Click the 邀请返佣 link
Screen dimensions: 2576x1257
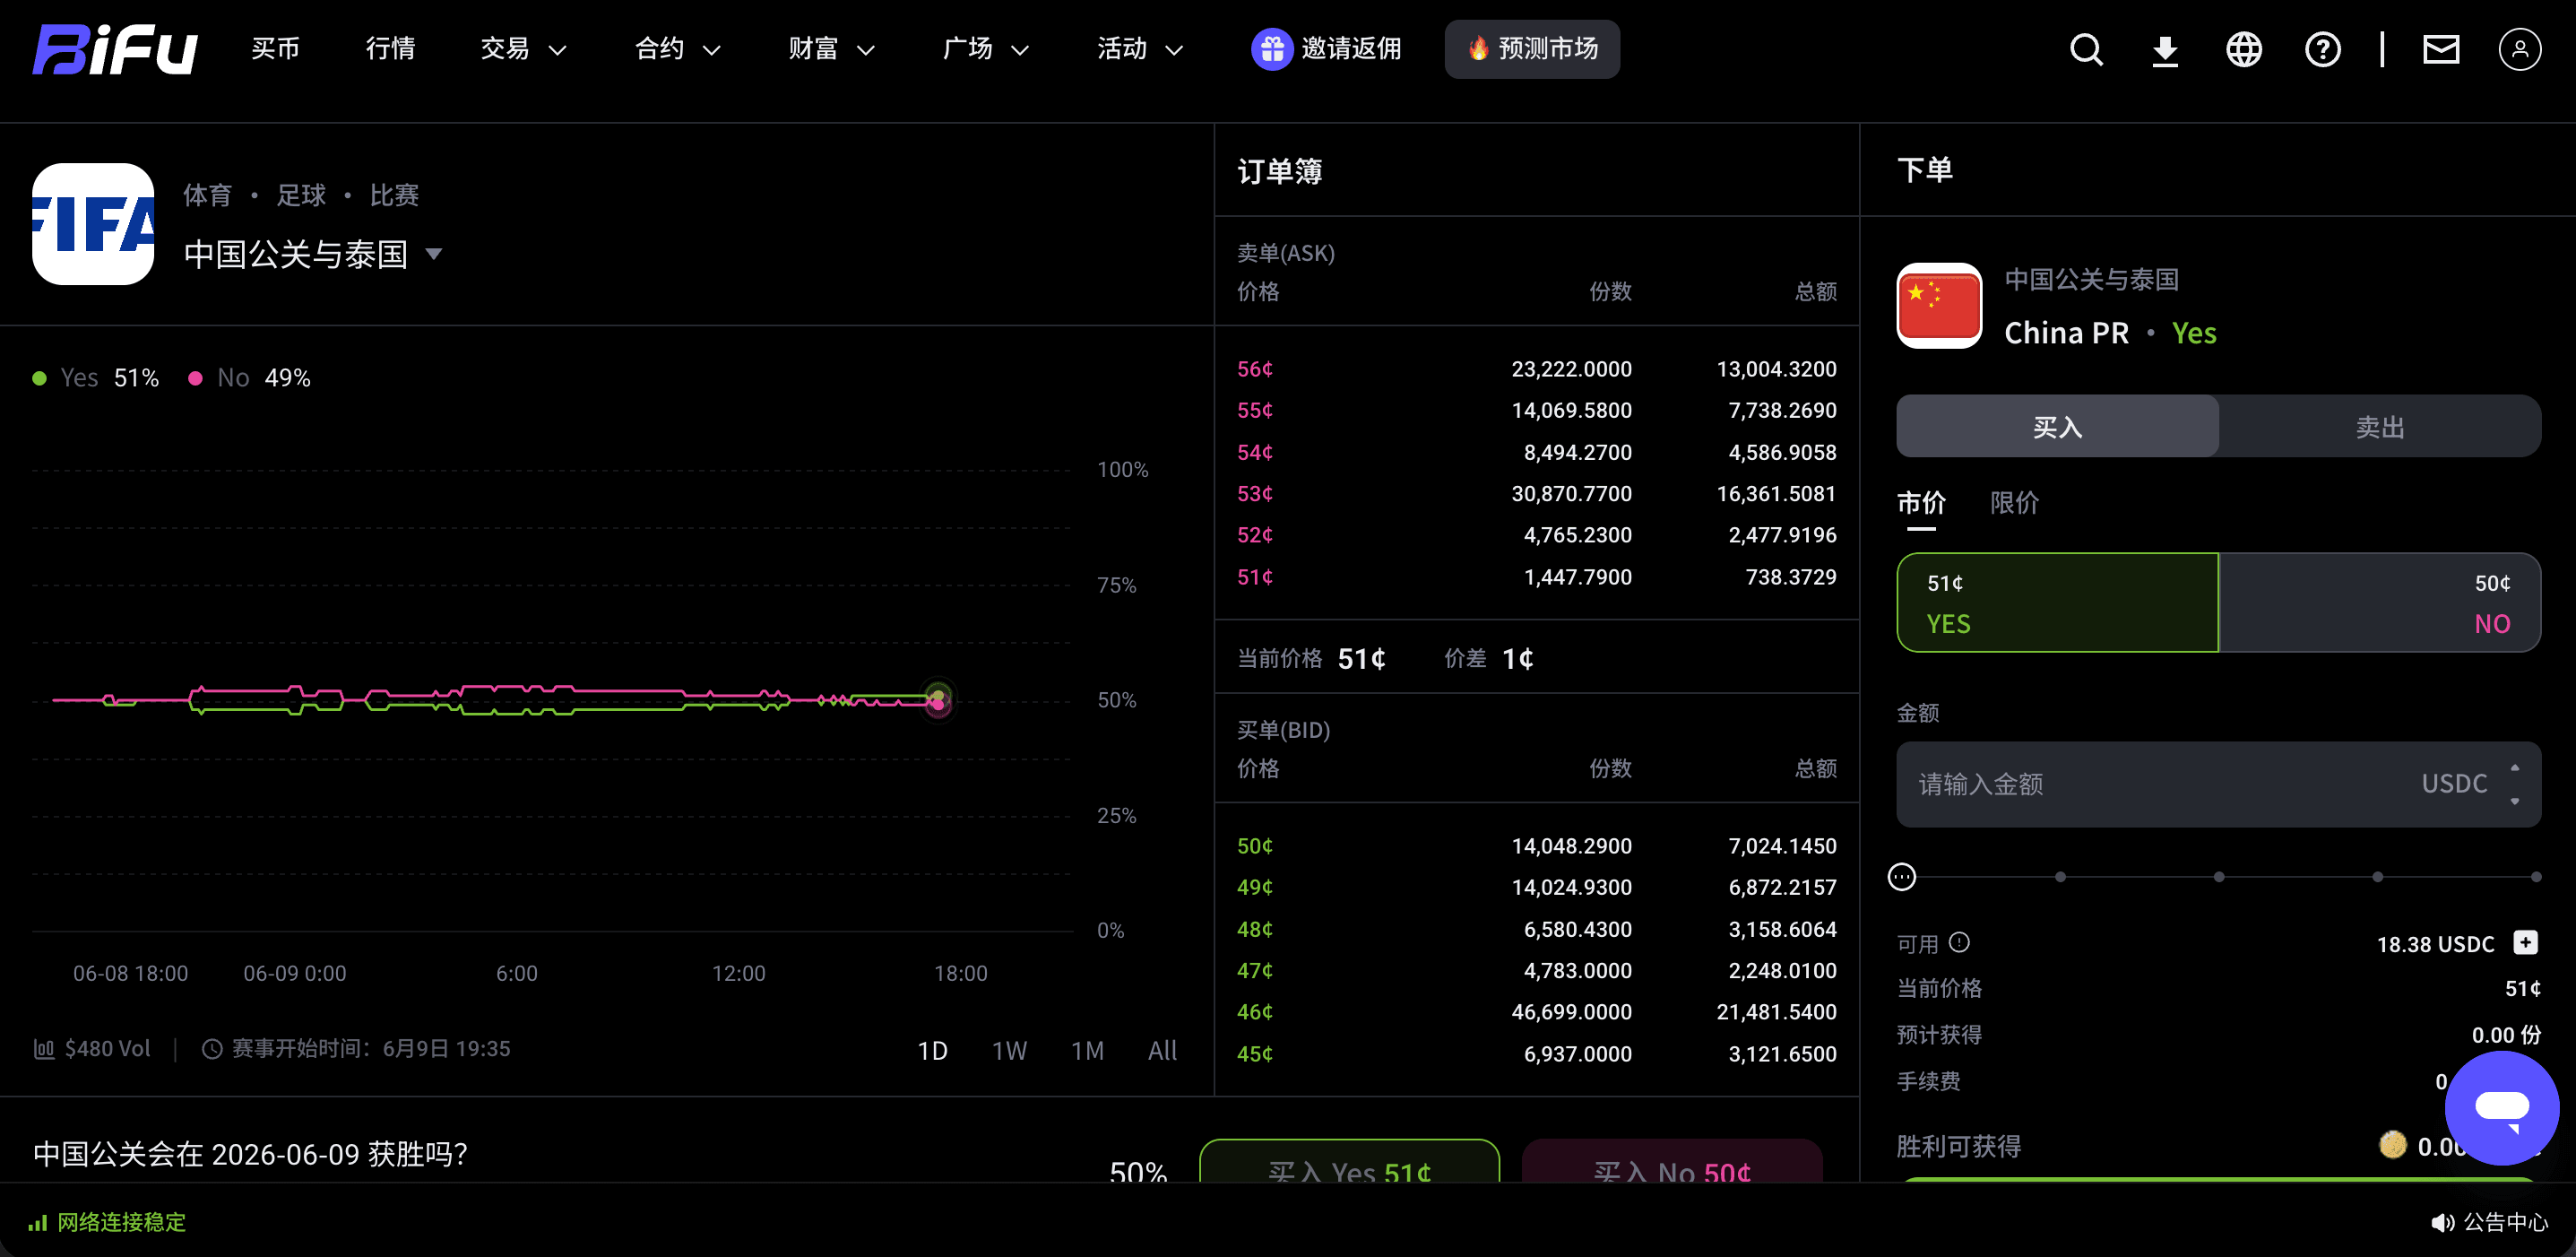coord(1326,49)
